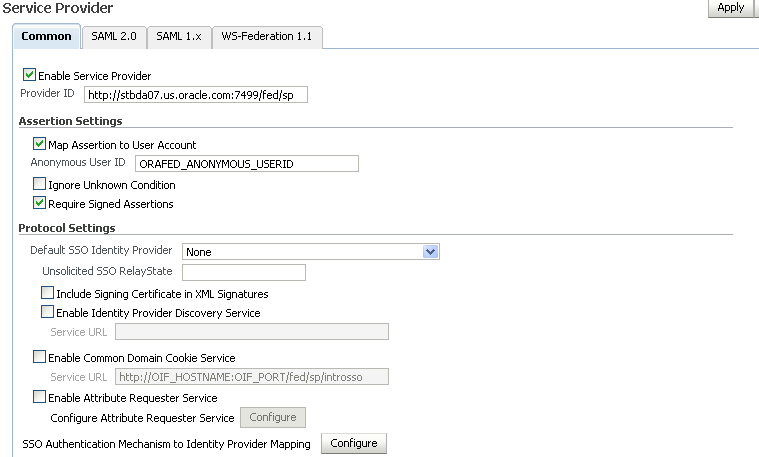
Task: Uncheck Enable Service Provider checkbox
Action: [x=29, y=75]
